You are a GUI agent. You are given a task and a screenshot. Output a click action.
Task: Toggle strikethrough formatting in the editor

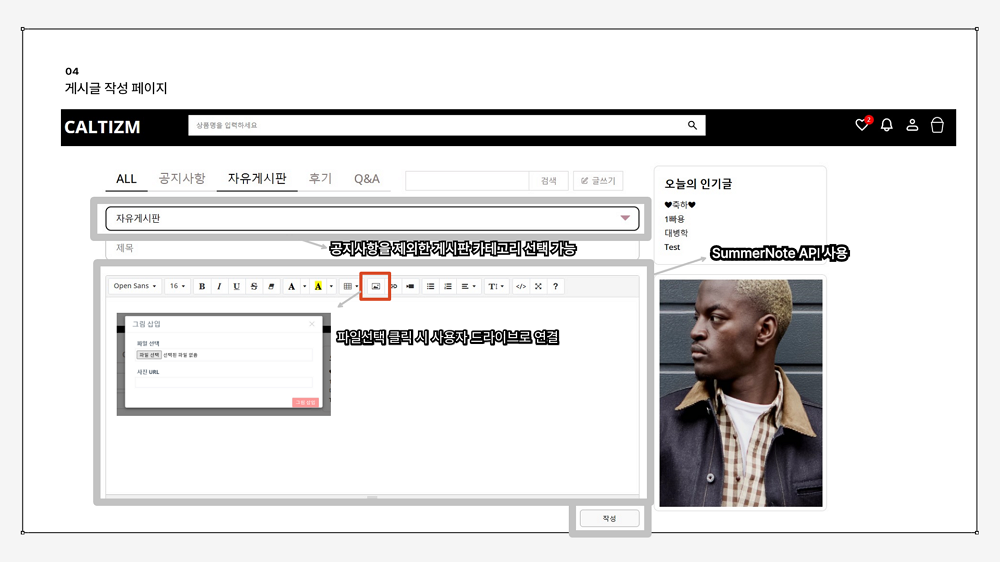(x=254, y=286)
